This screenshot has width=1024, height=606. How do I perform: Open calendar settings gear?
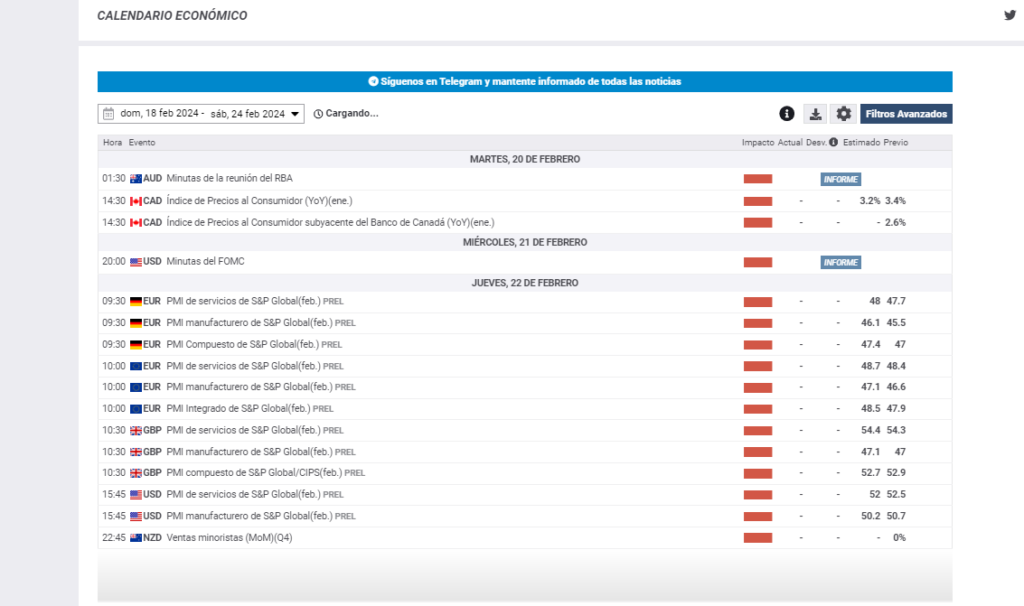pyautogui.click(x=843, y=114)
